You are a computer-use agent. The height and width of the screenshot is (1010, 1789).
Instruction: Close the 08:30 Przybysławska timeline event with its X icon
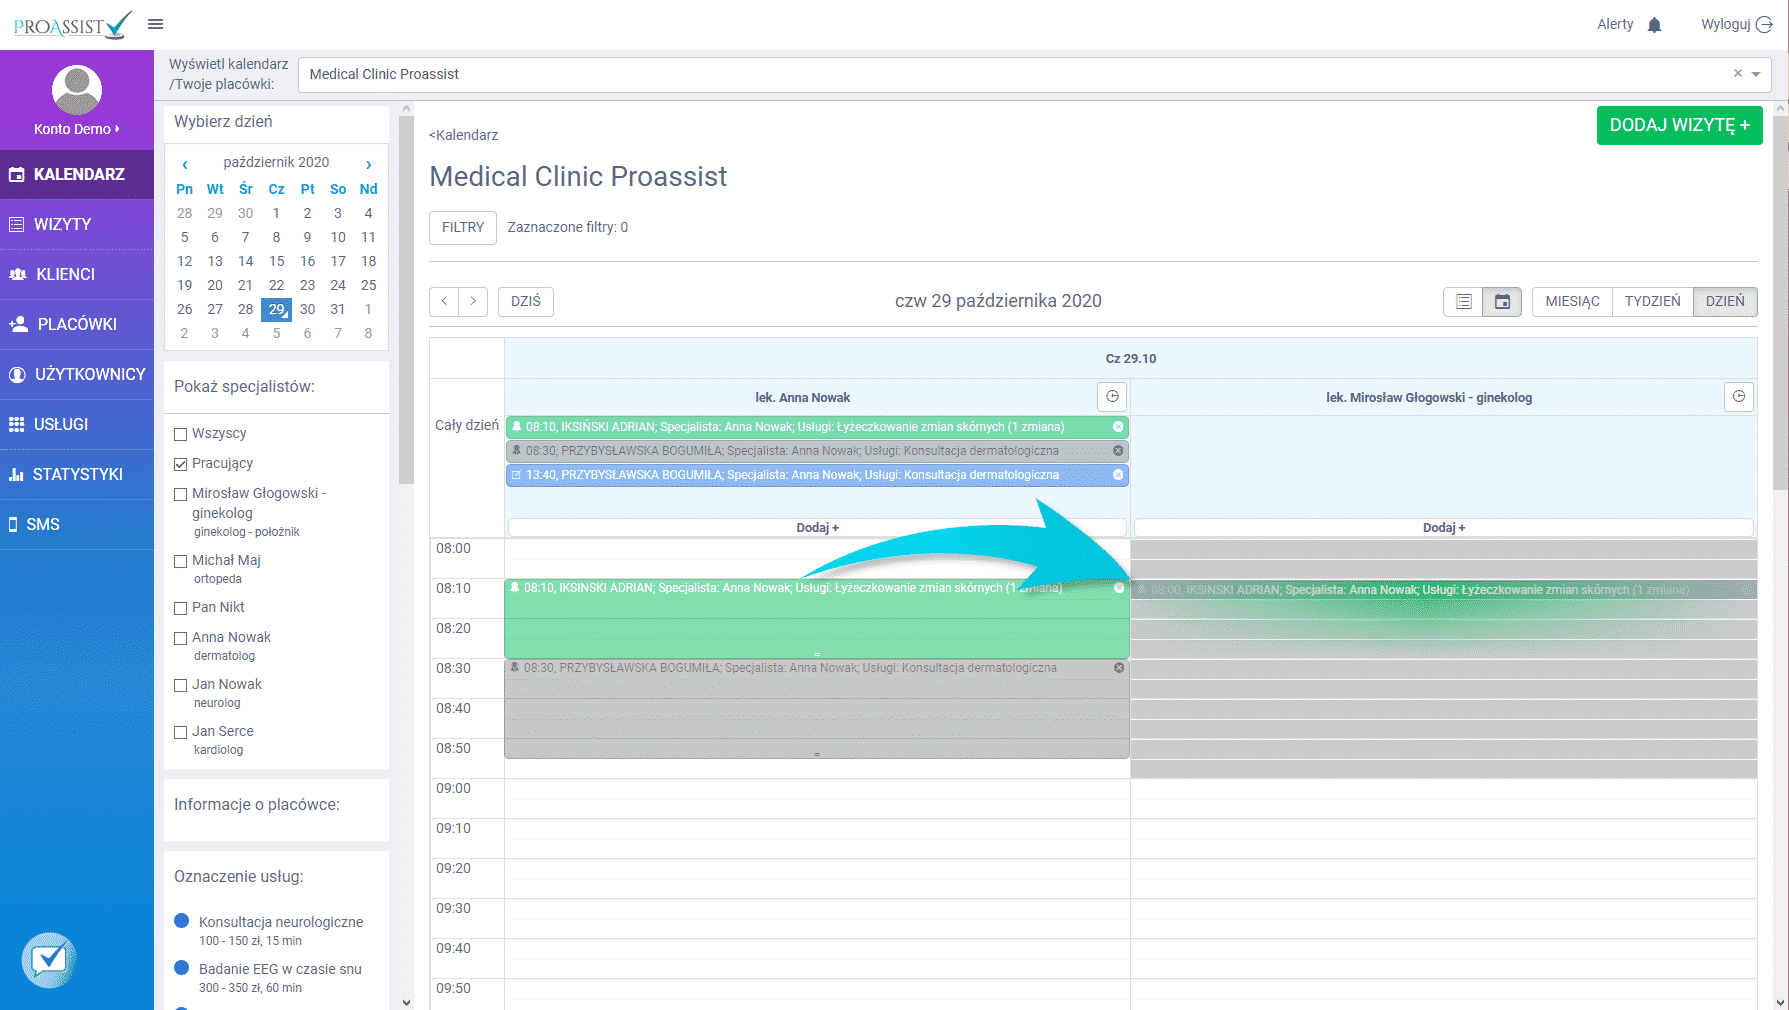(1119, 668)
